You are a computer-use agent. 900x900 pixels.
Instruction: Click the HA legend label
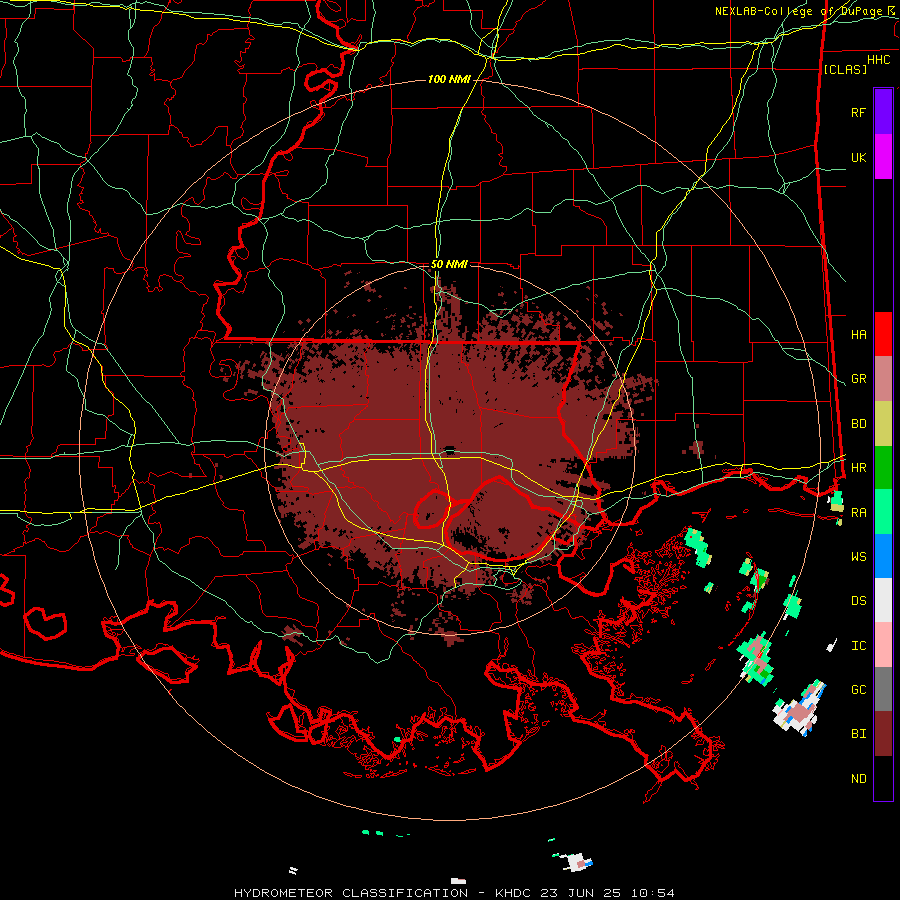click(x=858, y=335)
